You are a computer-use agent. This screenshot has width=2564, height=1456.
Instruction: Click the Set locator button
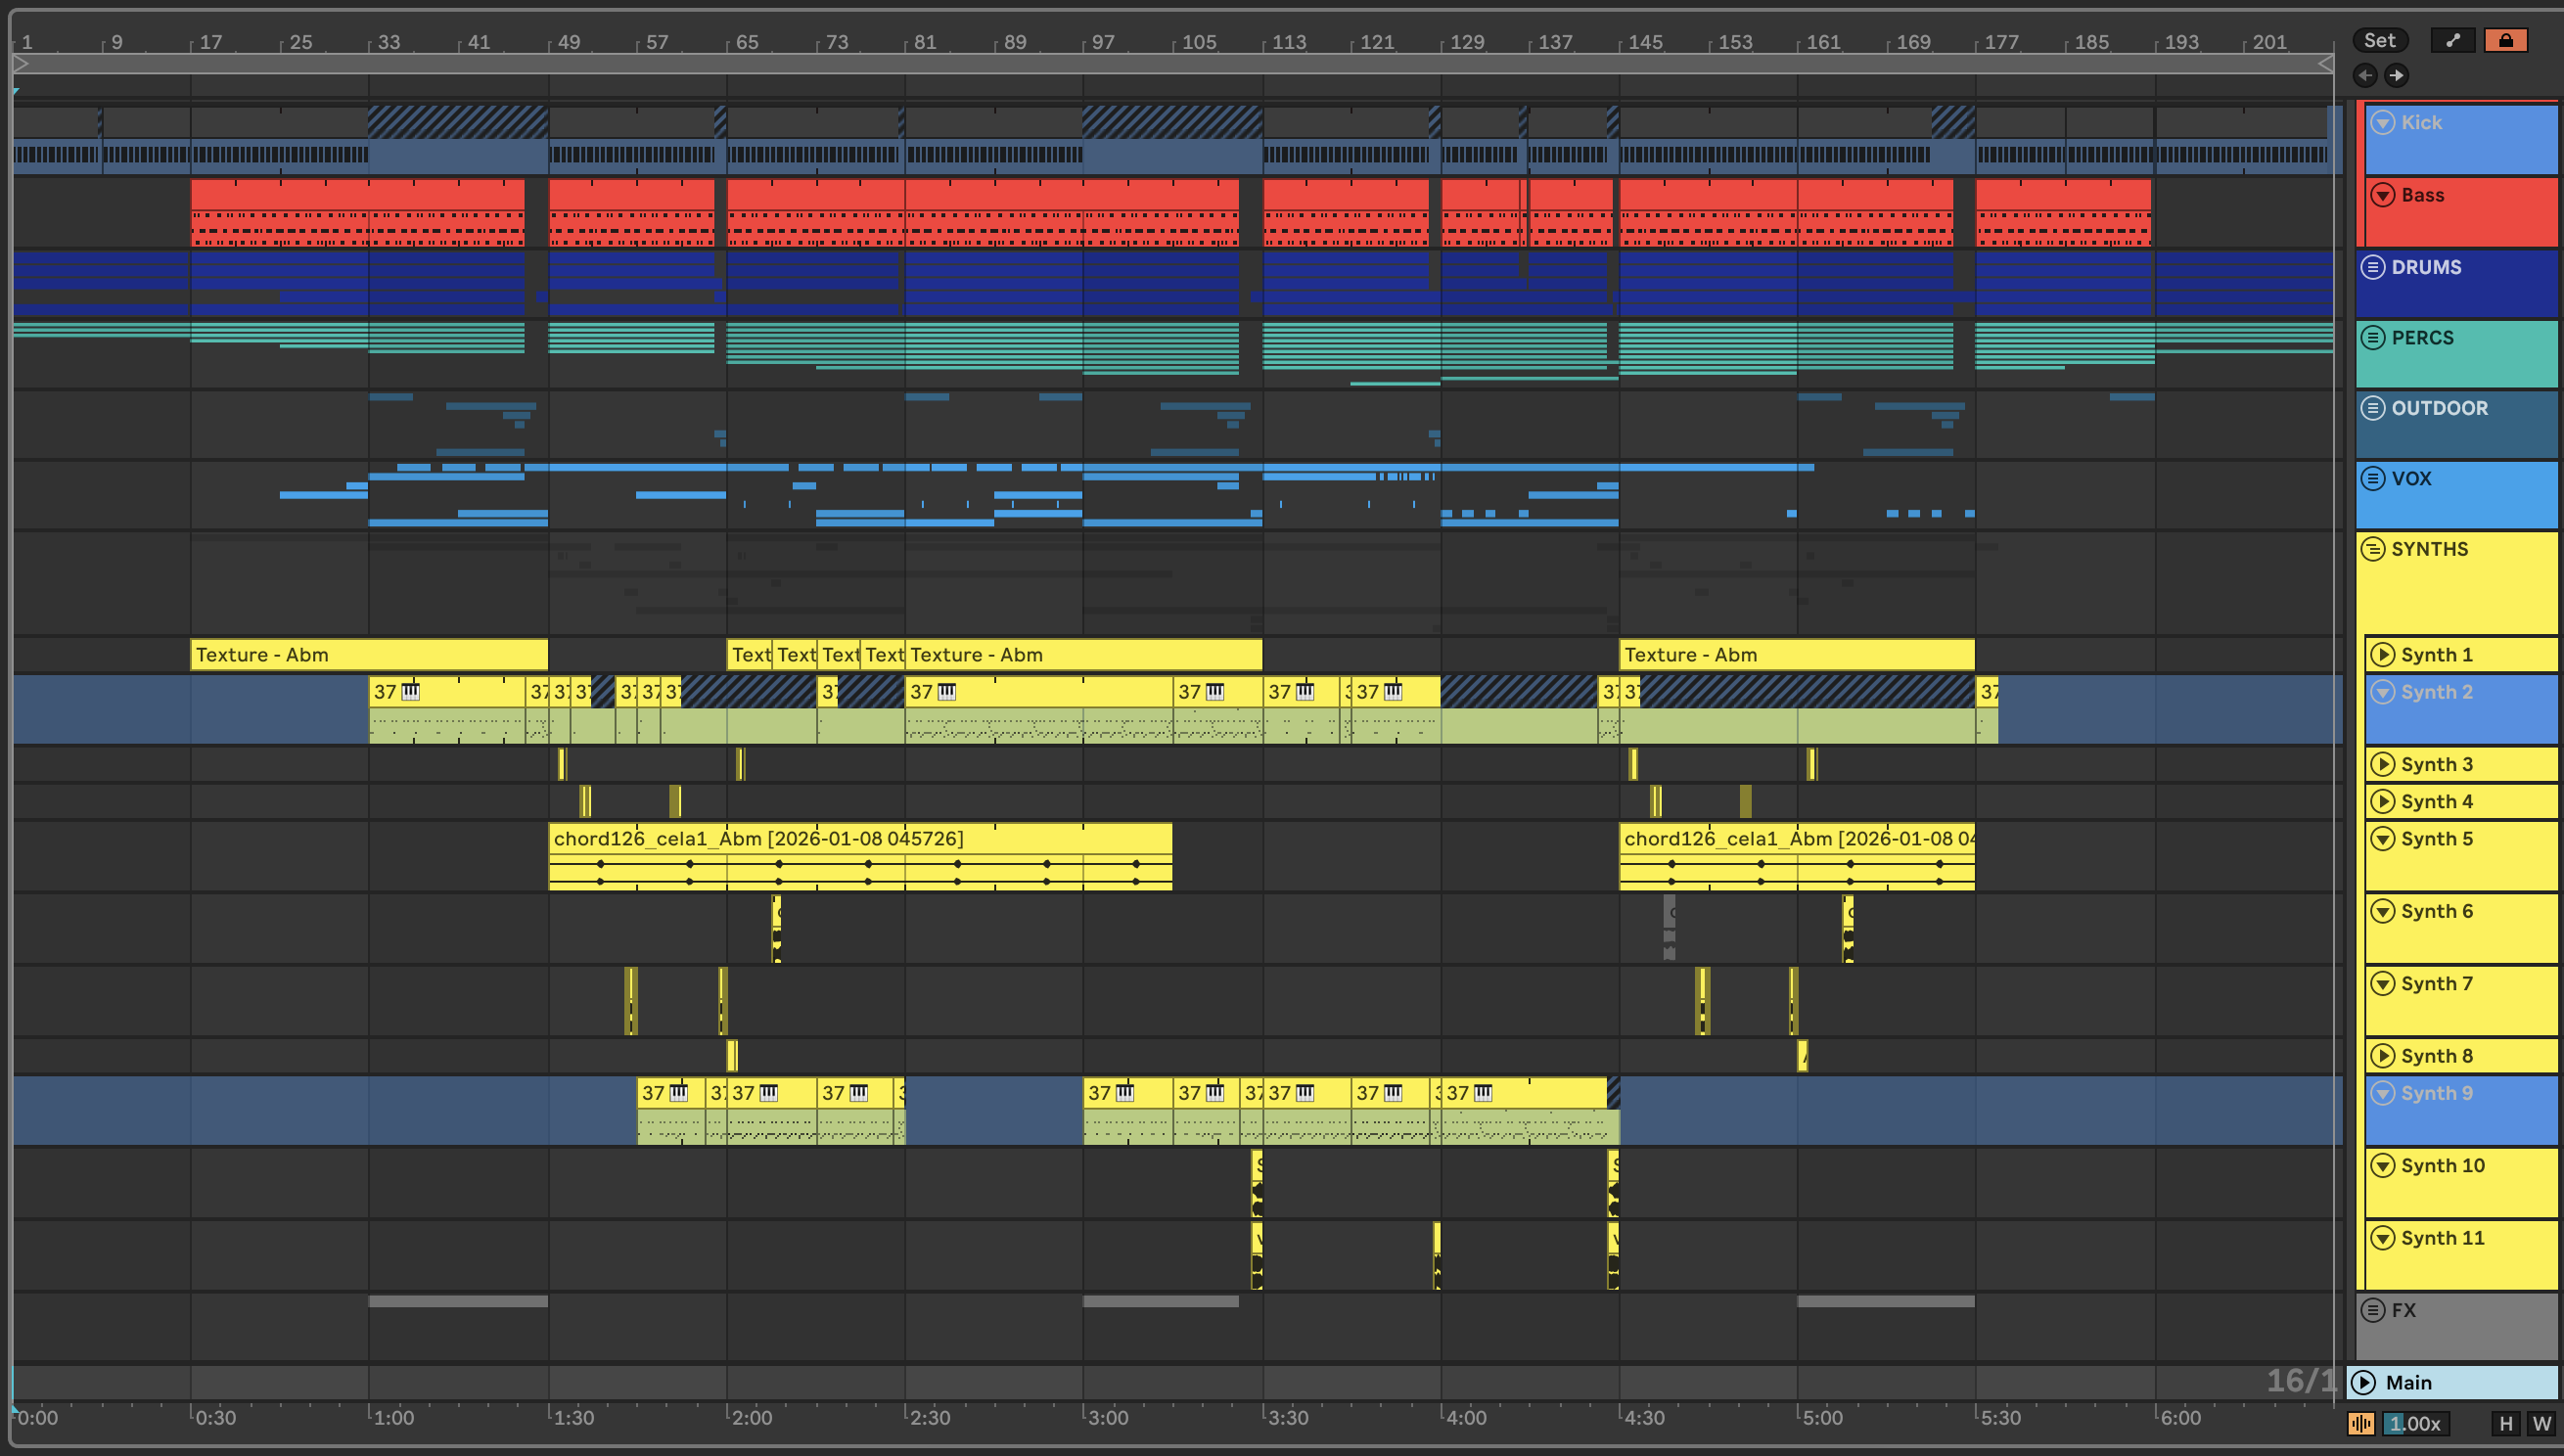[2379, 40]
